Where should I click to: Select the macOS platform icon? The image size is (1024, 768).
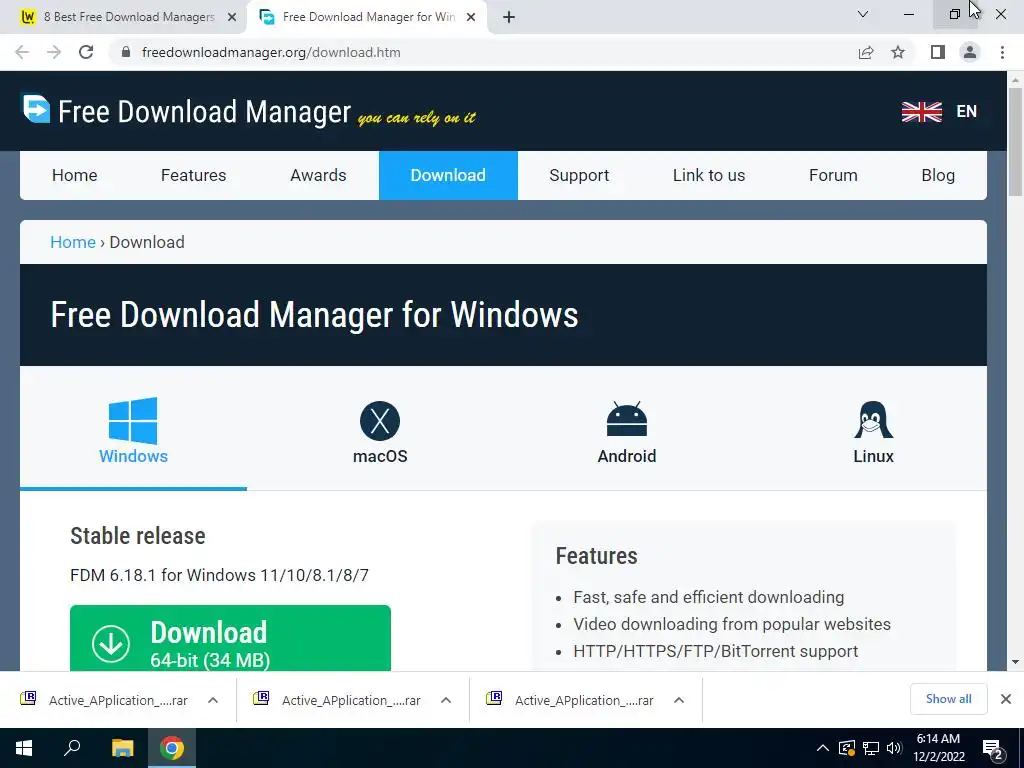380,421
